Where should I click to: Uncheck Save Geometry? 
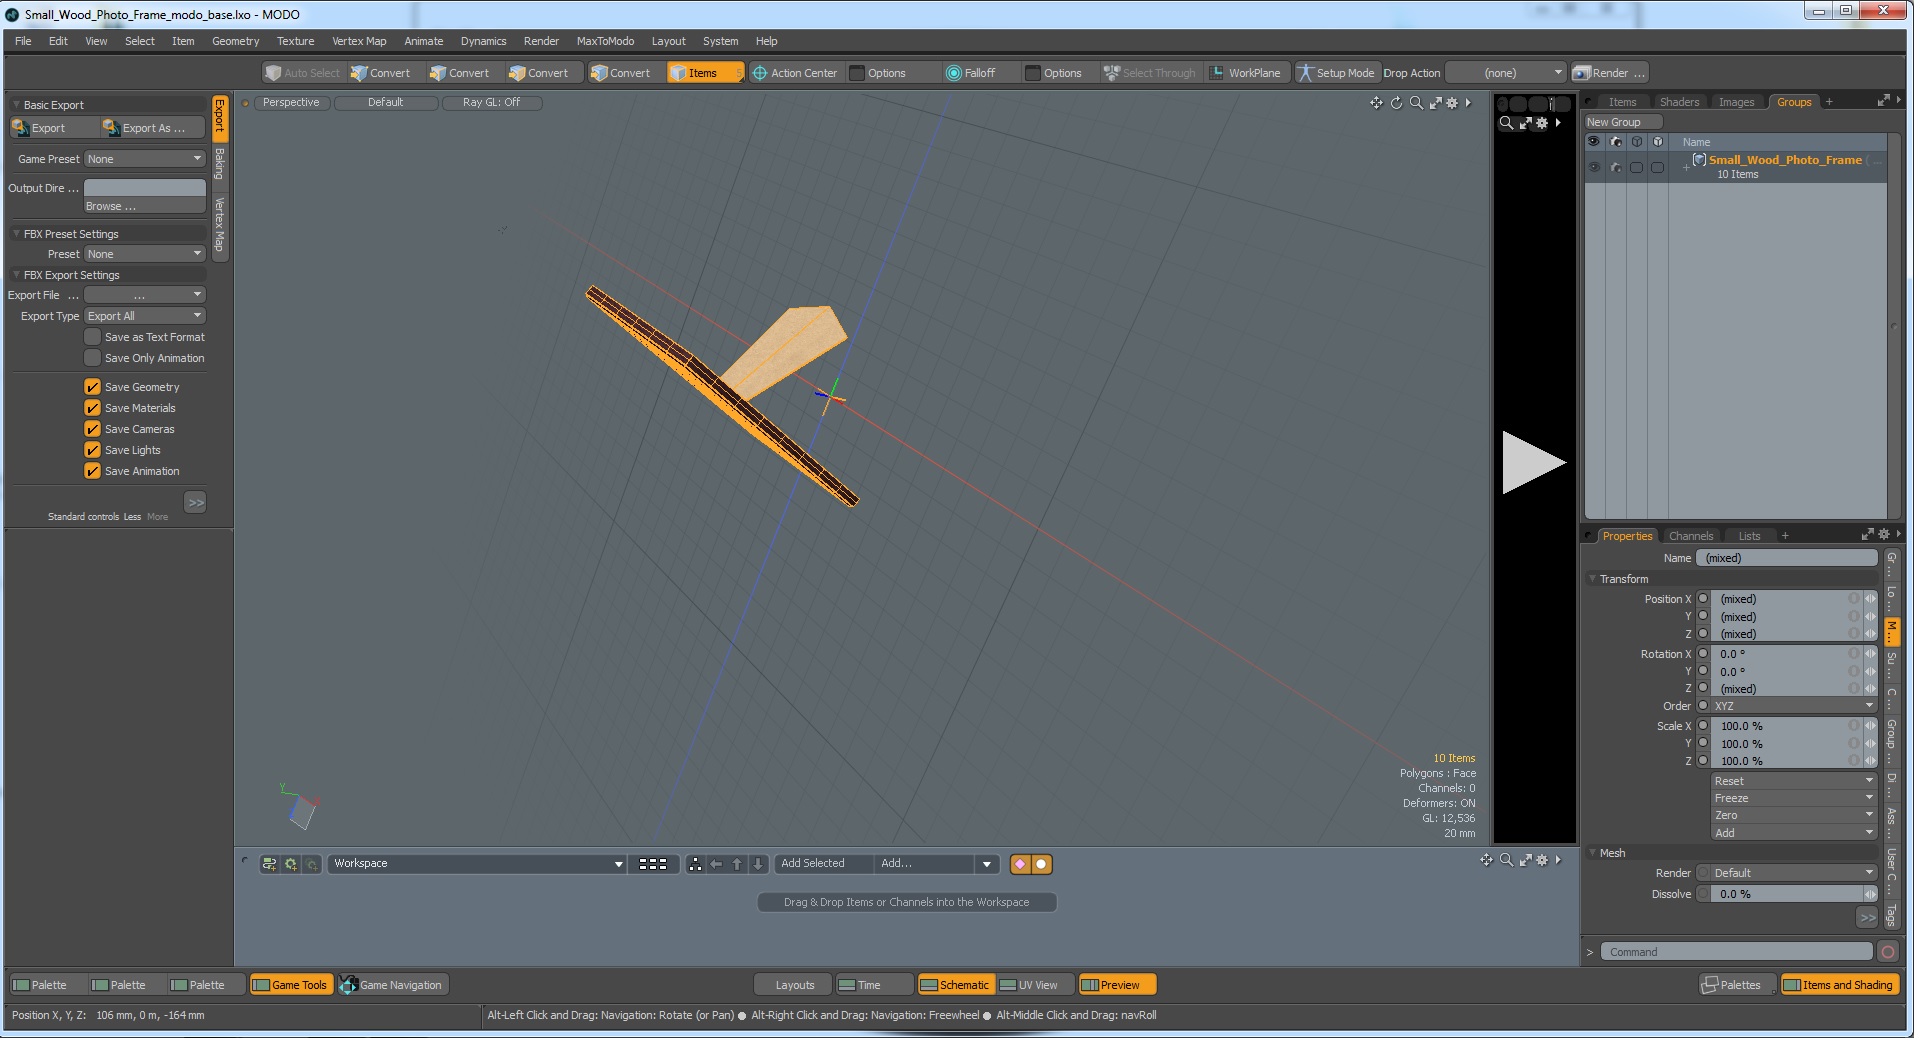point(93,387)
